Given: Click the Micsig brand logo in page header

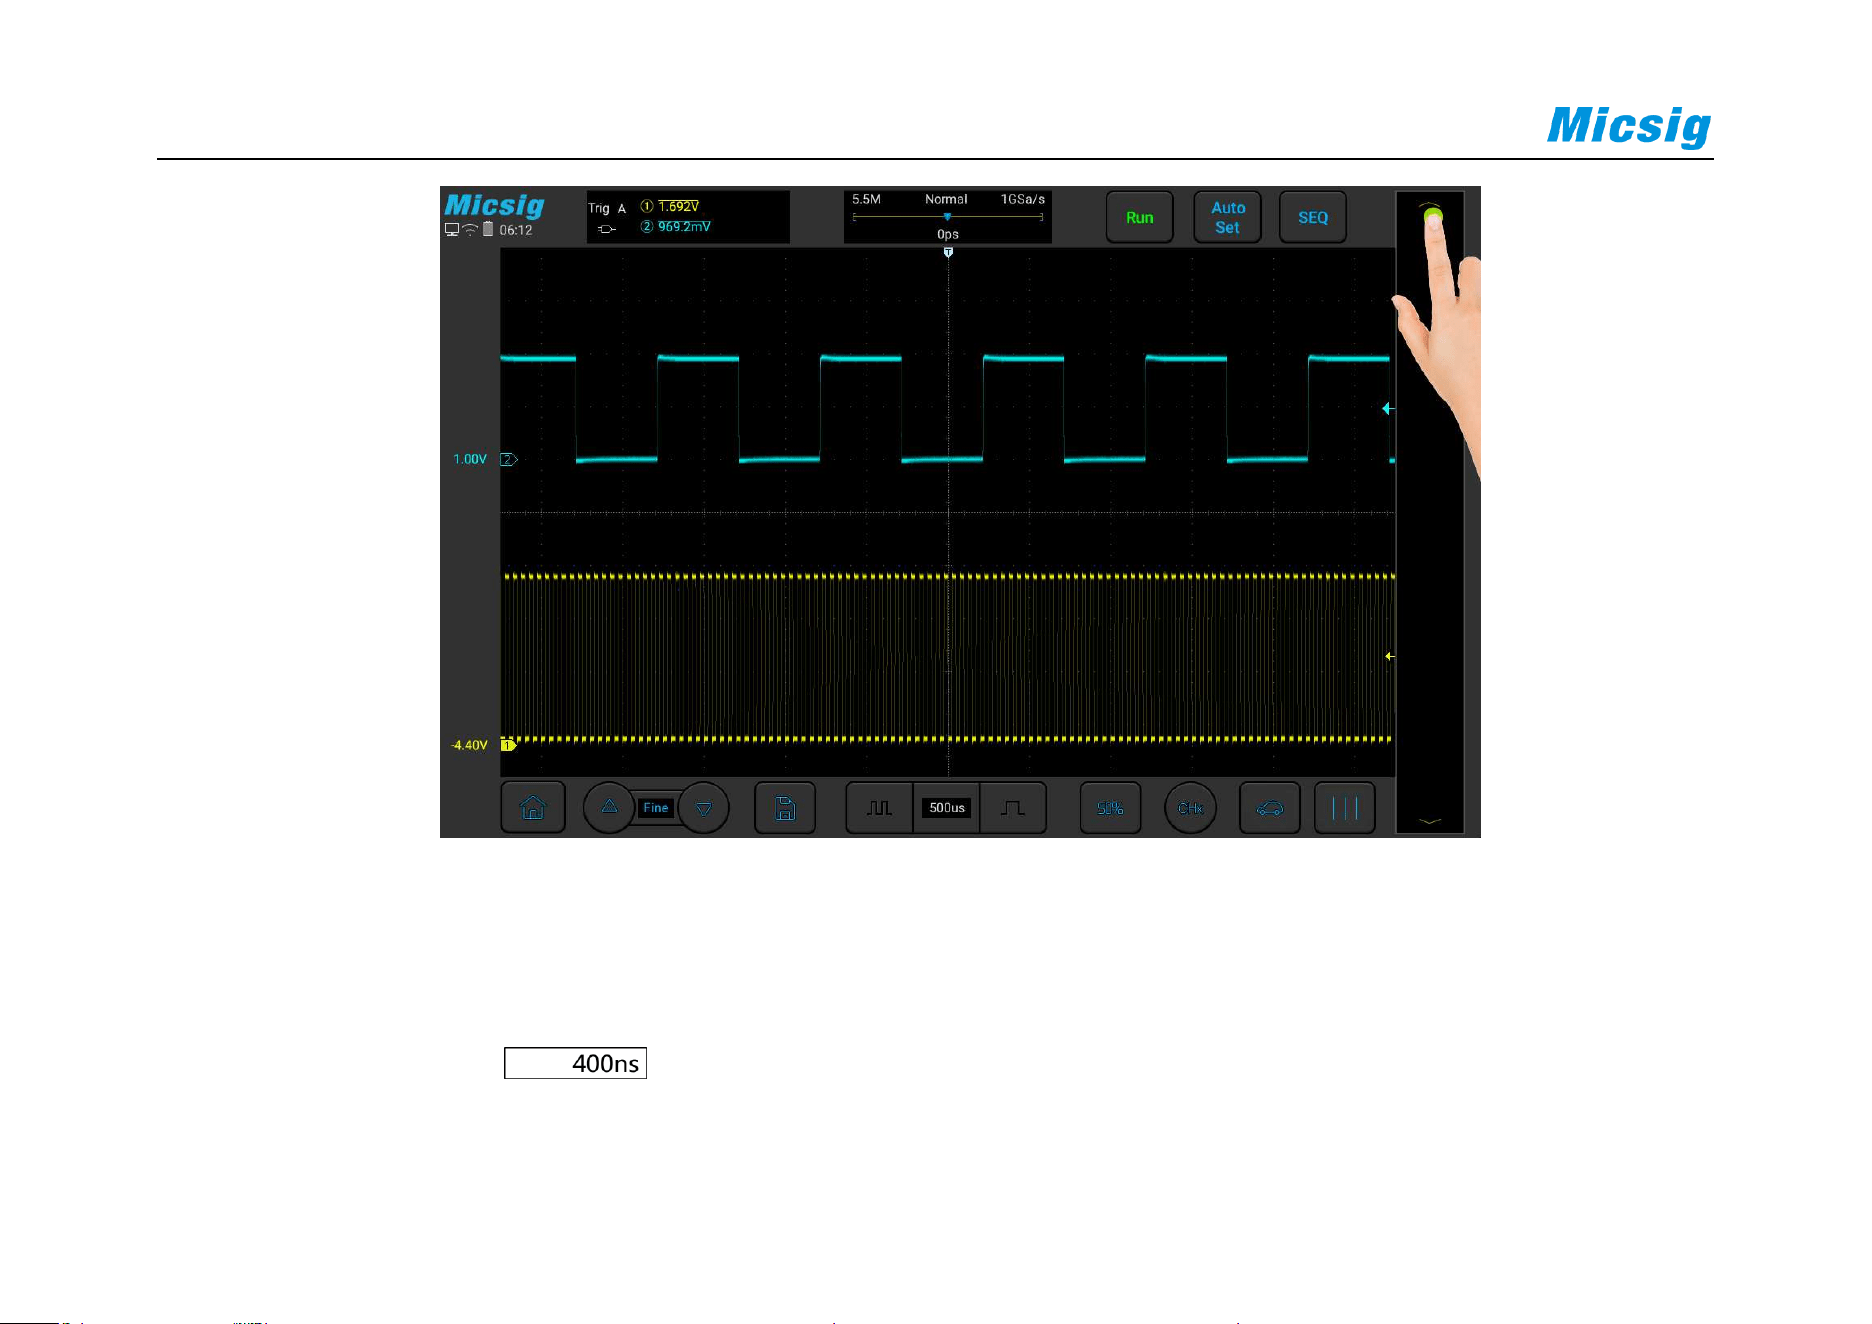Looking at the screenshot, I should (x=1629, y=127).
